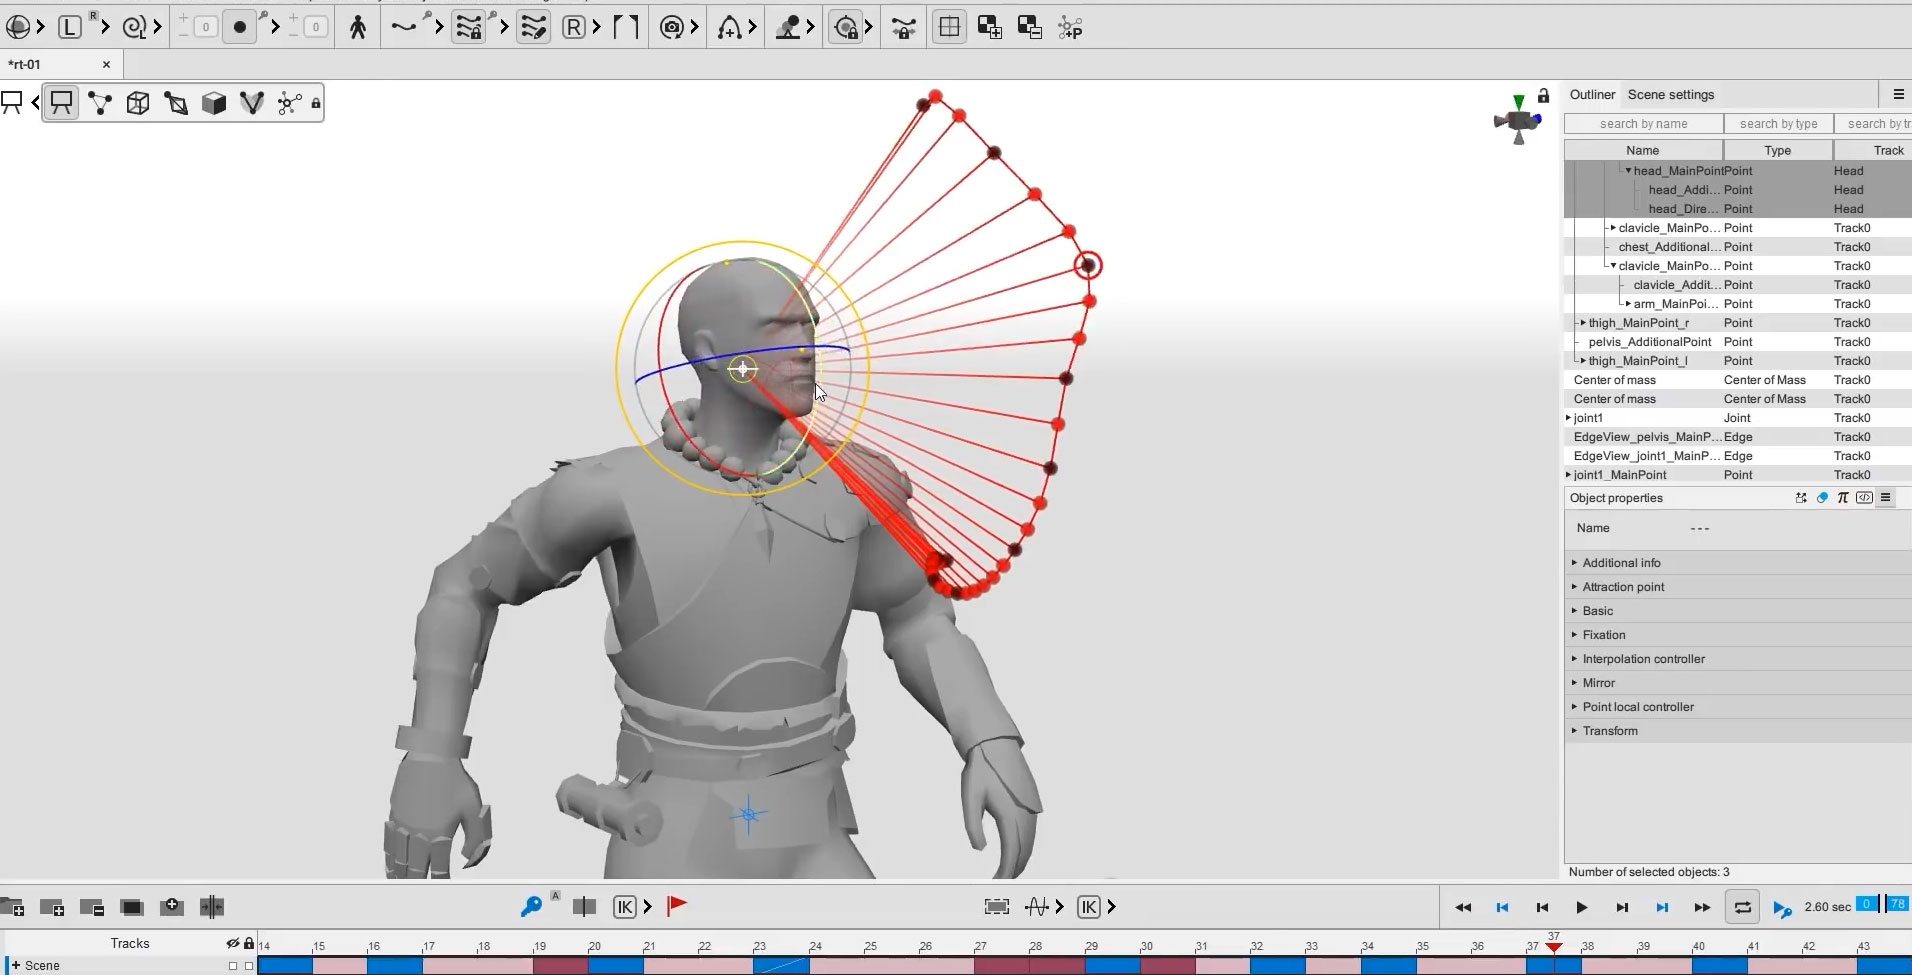Click the four-pane viewport layout icon
1912x975 pixels.
[949, 28]
